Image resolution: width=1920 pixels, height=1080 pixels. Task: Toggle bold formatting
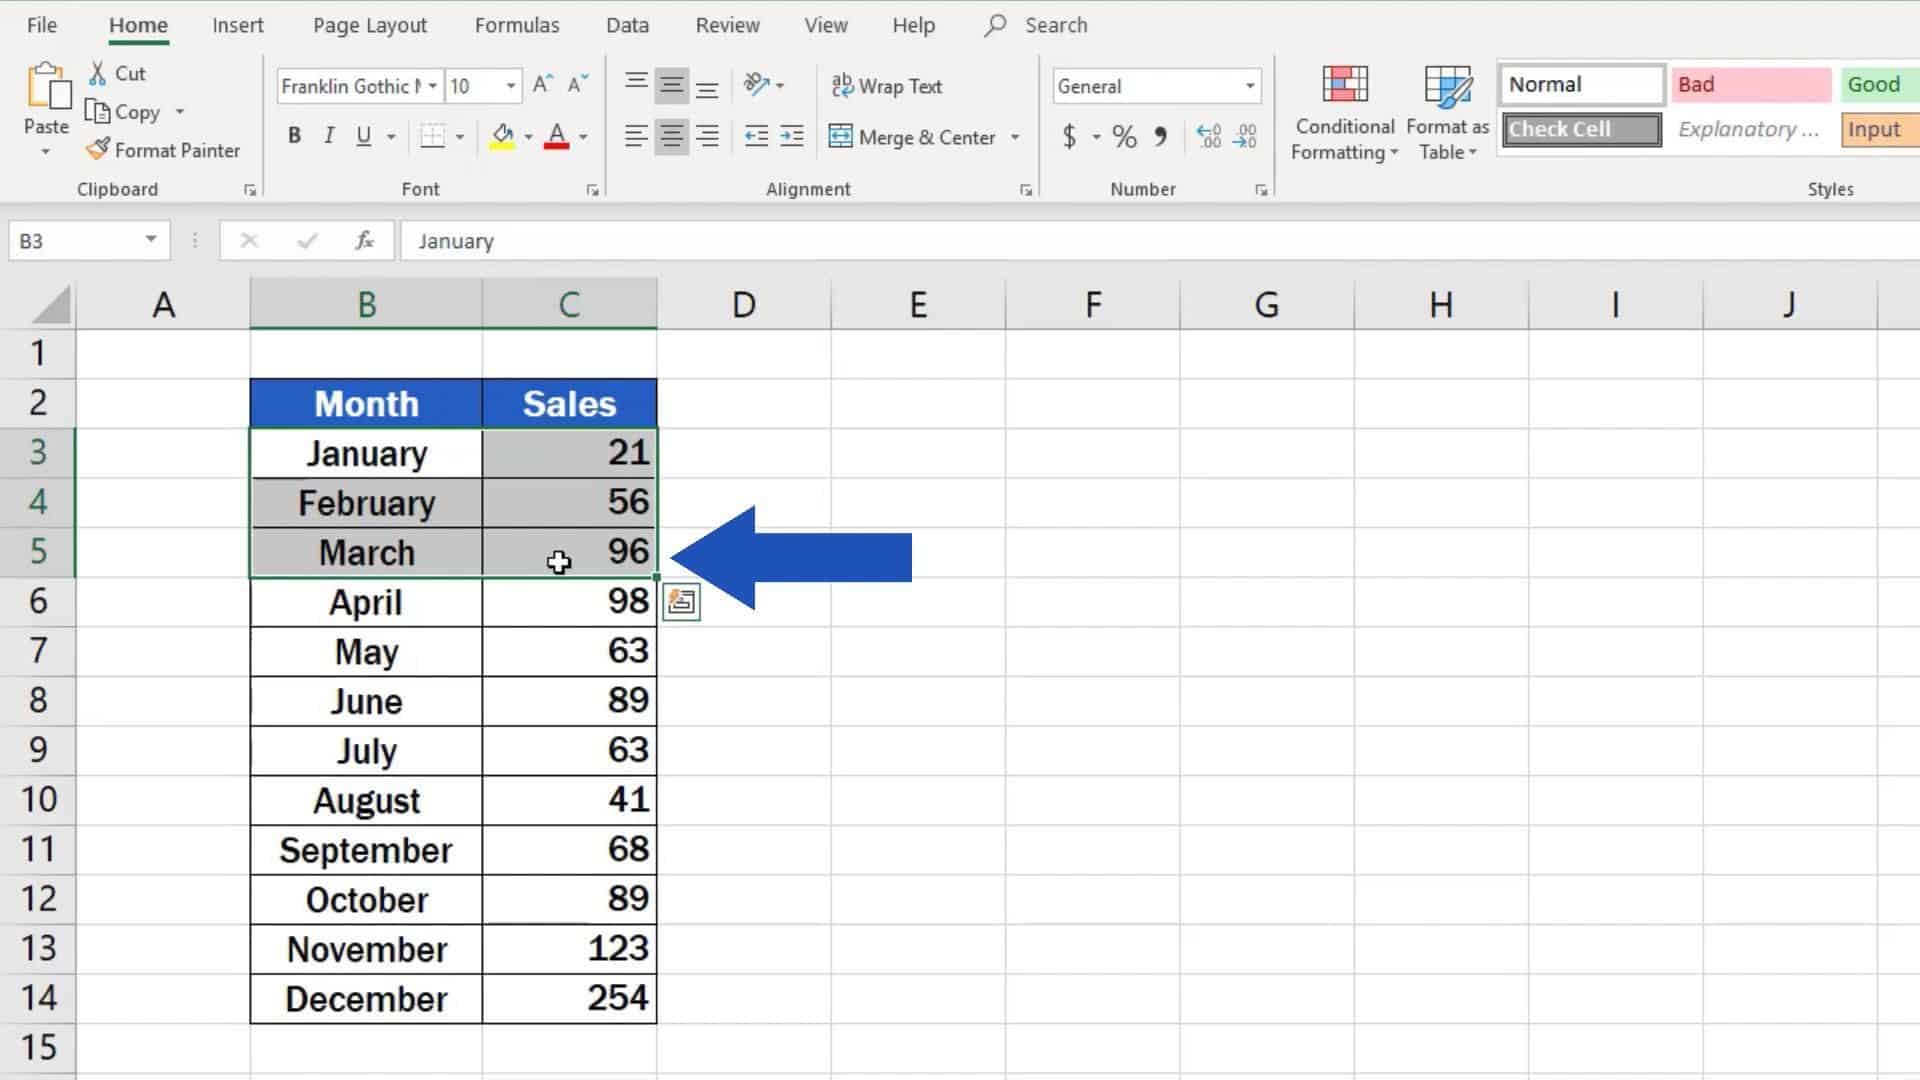[294, 136]
